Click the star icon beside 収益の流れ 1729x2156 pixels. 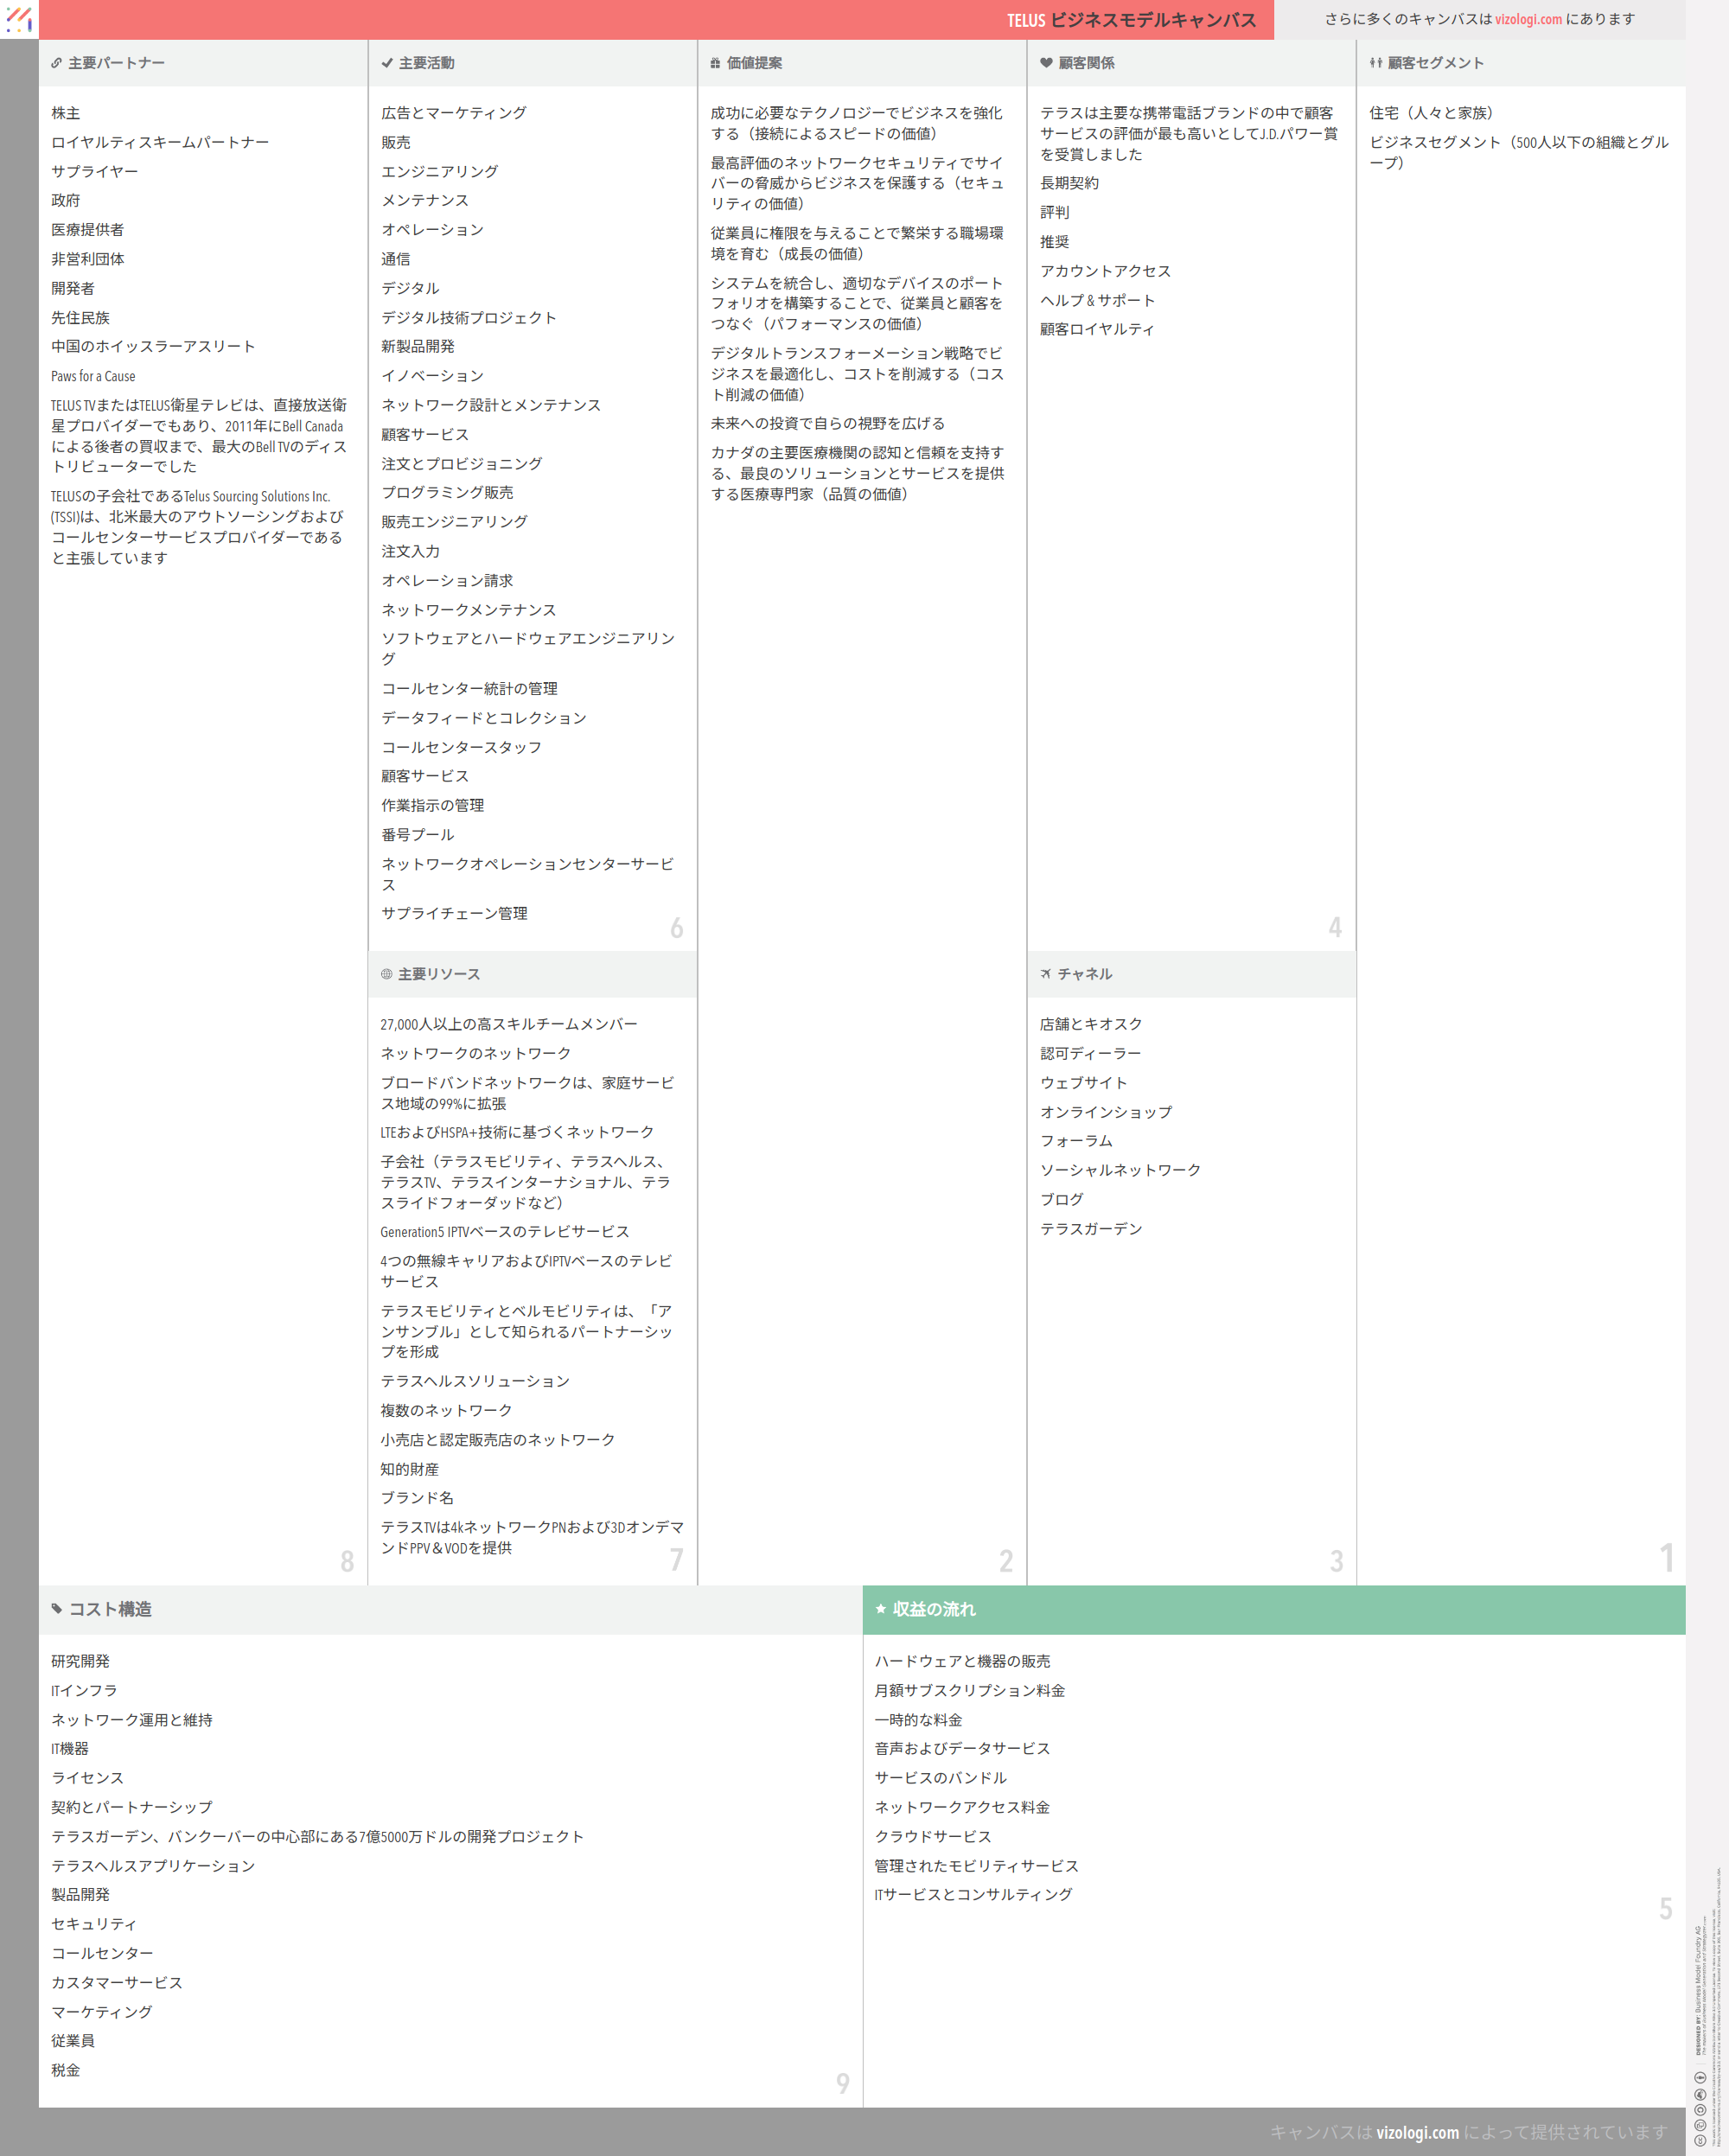881,1609
